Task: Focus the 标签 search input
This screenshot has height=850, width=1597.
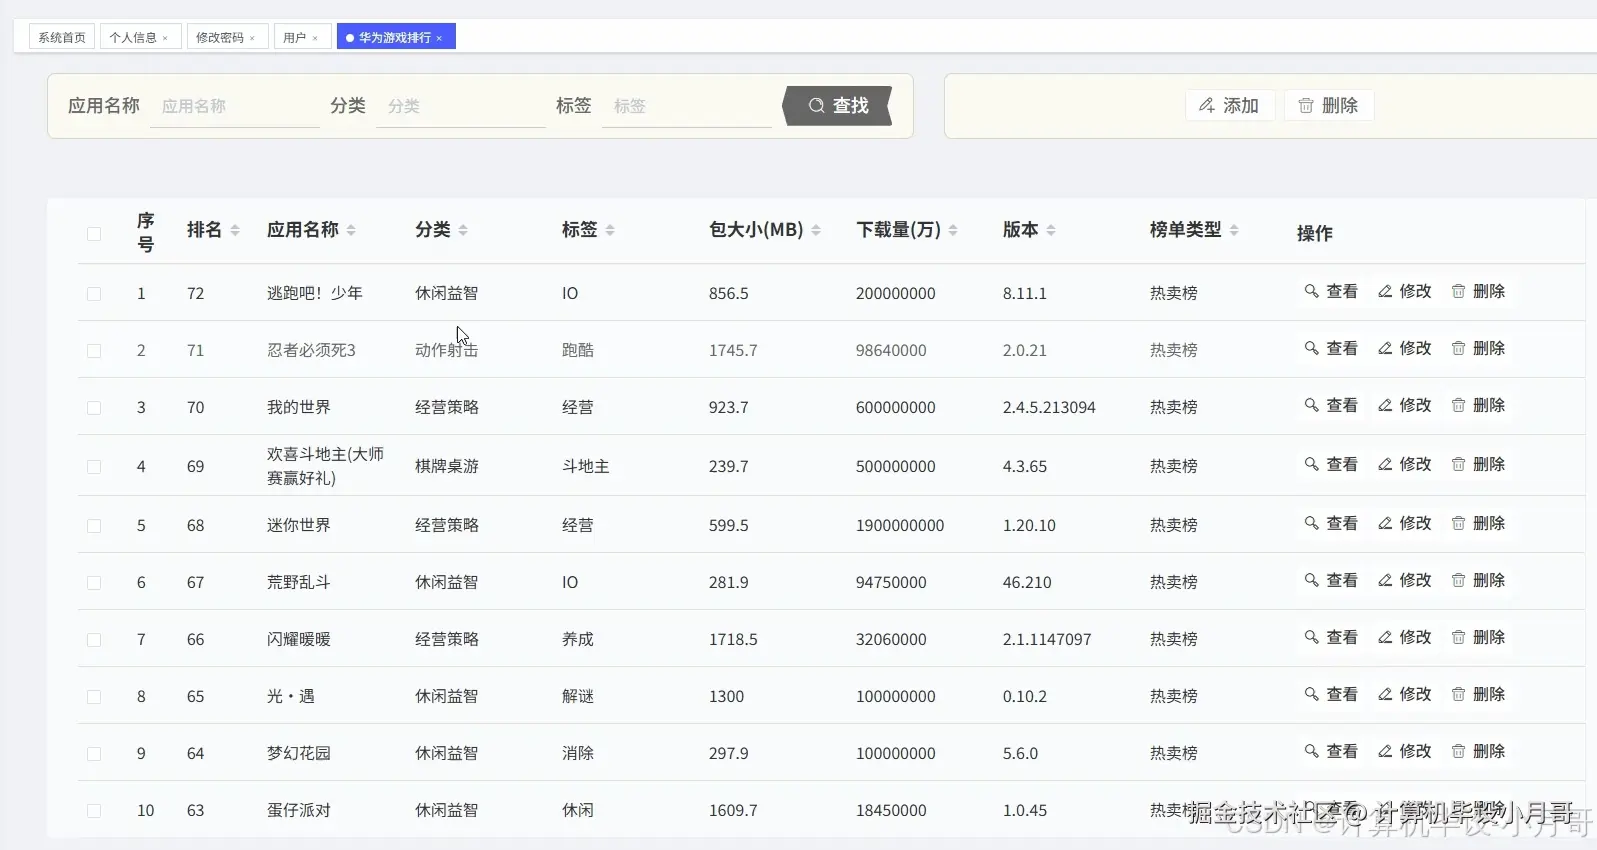Action: [x=687, y=106]
